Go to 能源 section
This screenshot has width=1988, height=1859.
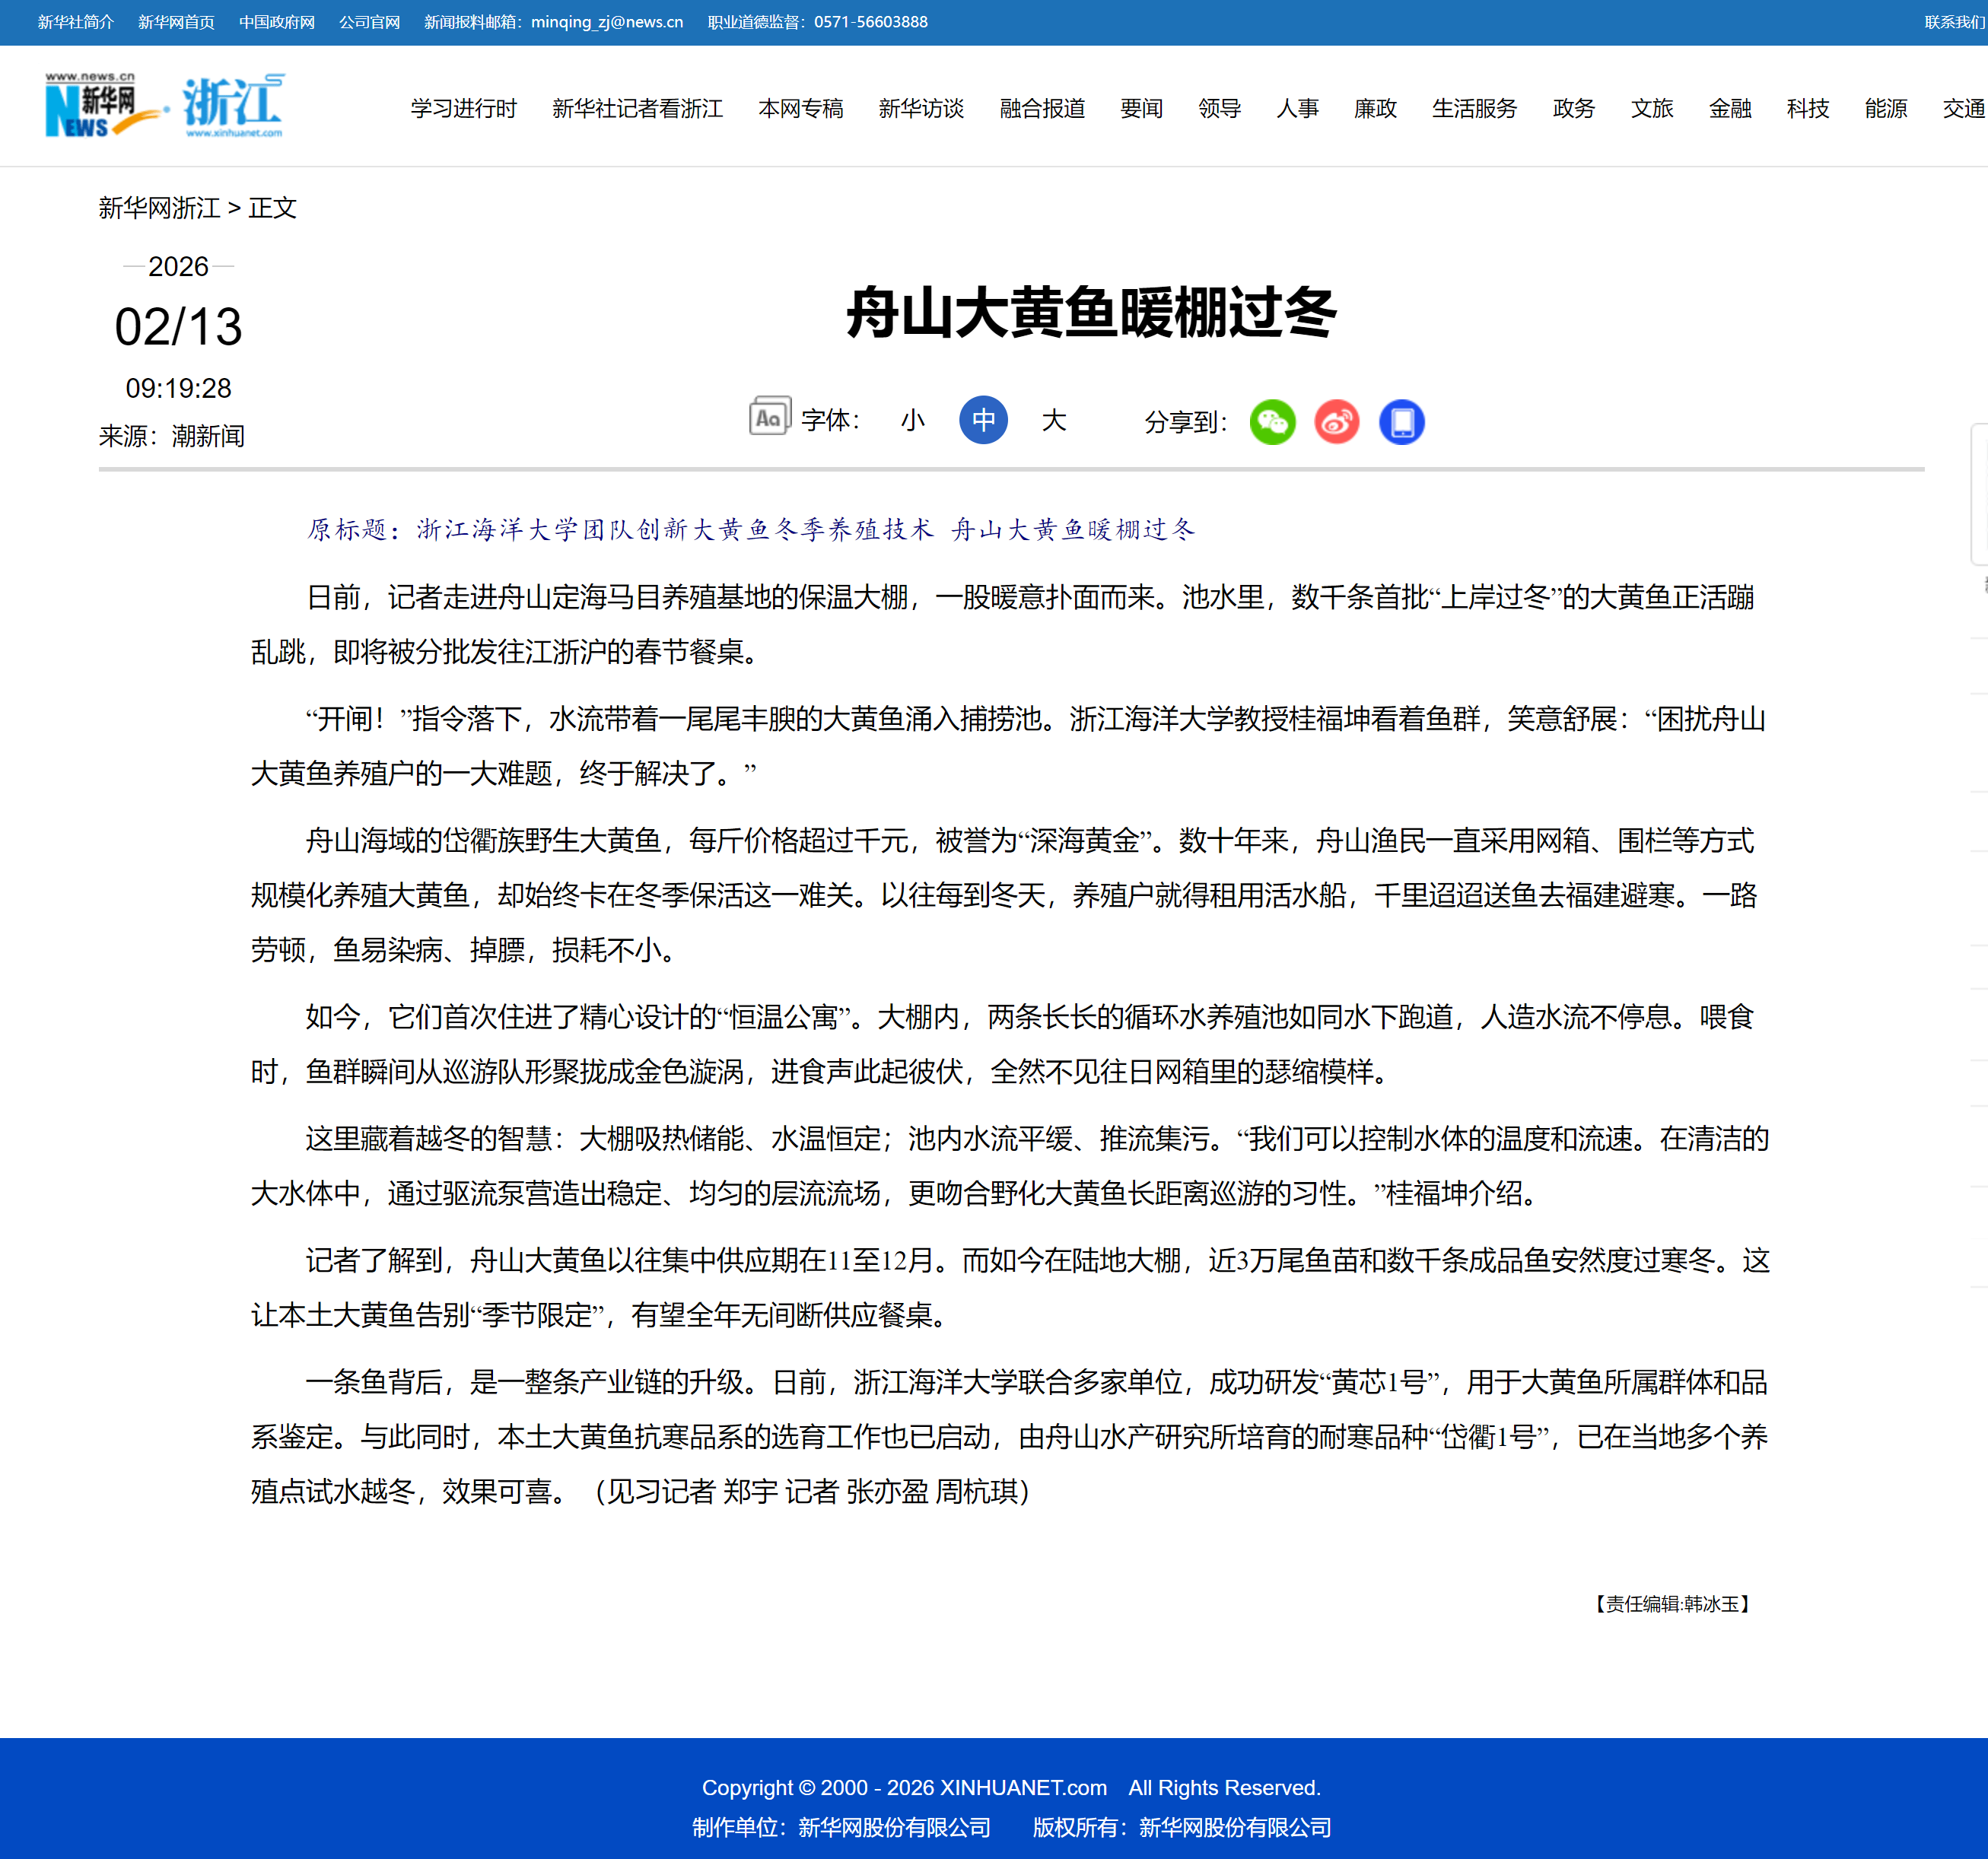1885,108
